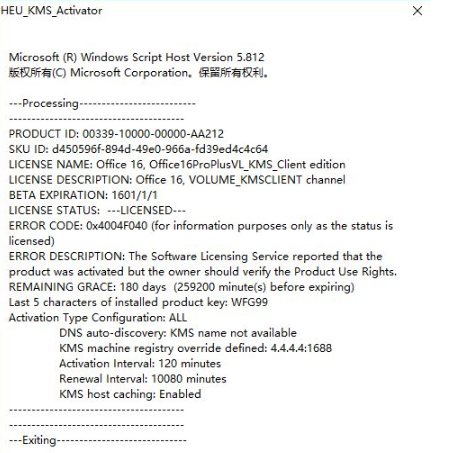Viewport: 466px width, 453px height.
Task: Click the product key WFG99 line
Action: click(x=138, y=302)
